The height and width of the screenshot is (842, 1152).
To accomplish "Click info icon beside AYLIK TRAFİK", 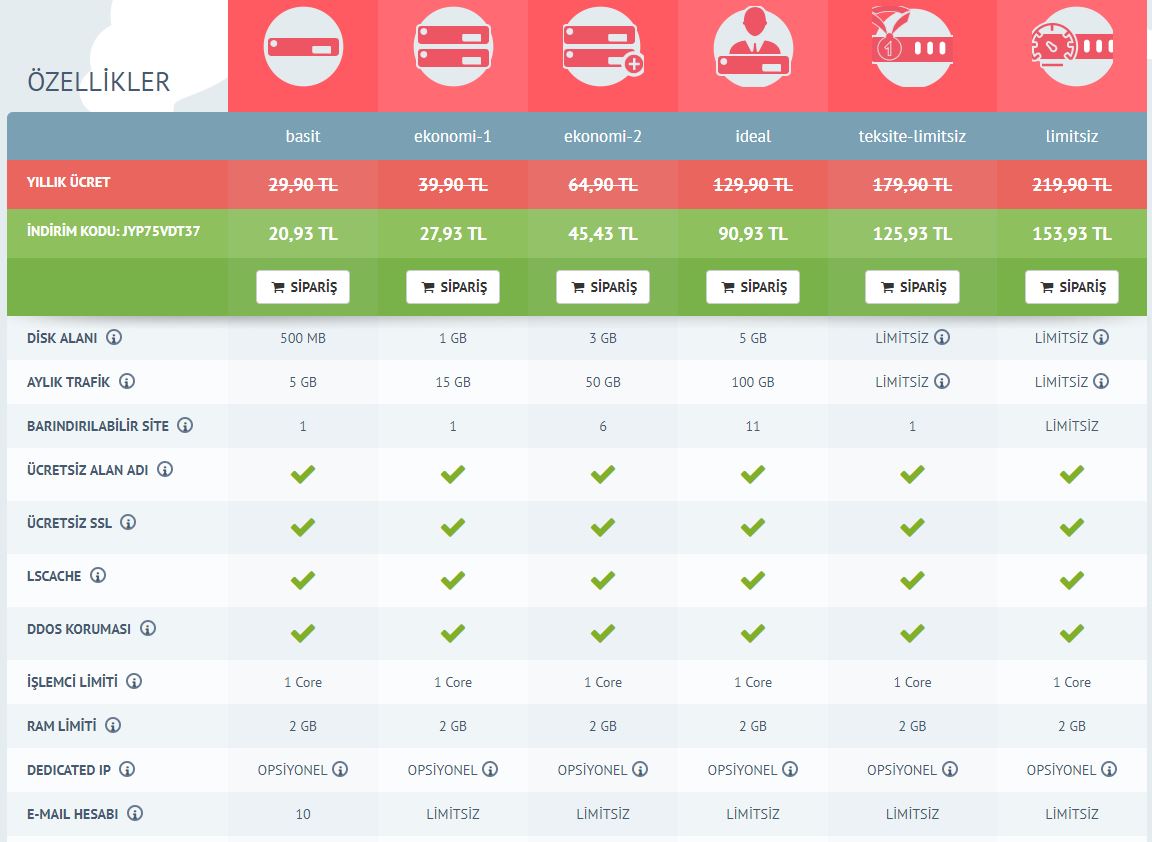I will pyautogui.click(x=127, y=381).
